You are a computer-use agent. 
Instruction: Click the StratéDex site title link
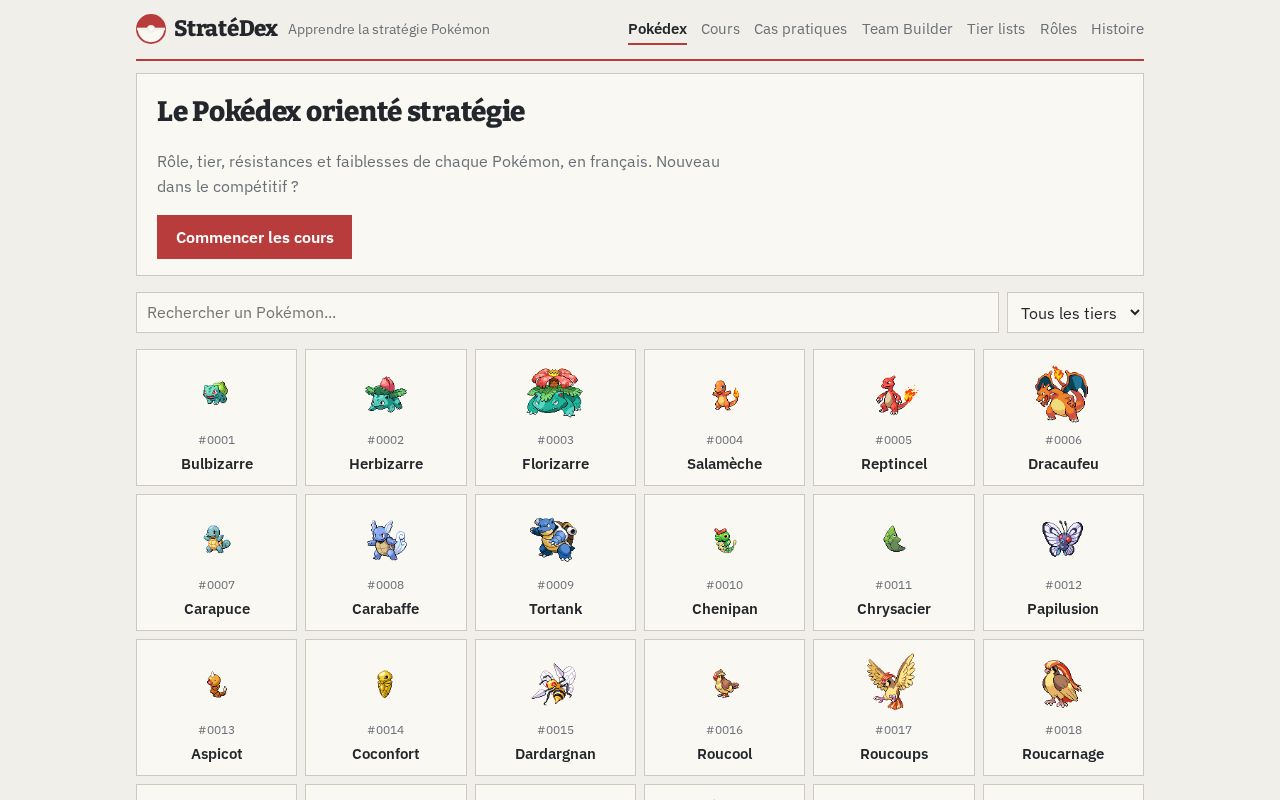click(226, 29)
